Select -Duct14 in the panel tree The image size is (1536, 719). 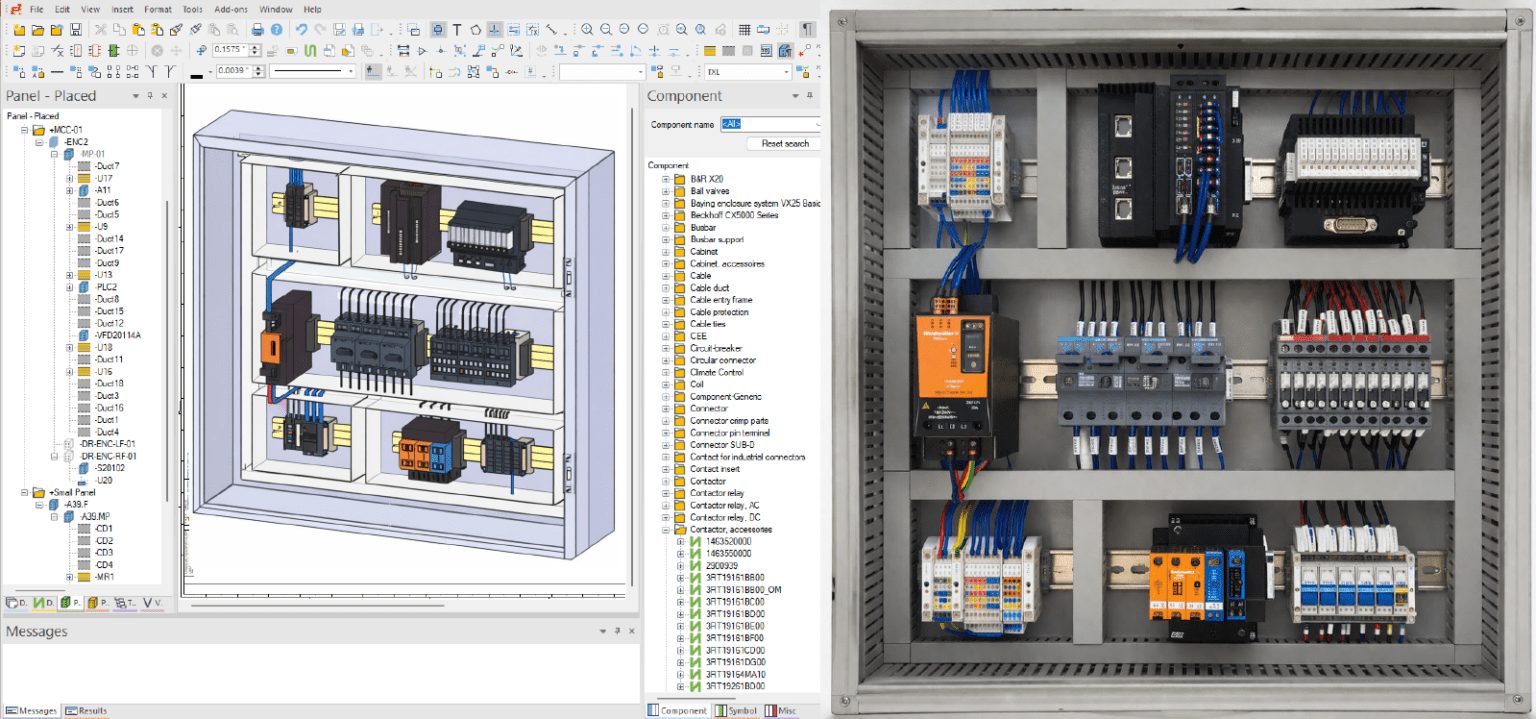click(x=109, y=238)
